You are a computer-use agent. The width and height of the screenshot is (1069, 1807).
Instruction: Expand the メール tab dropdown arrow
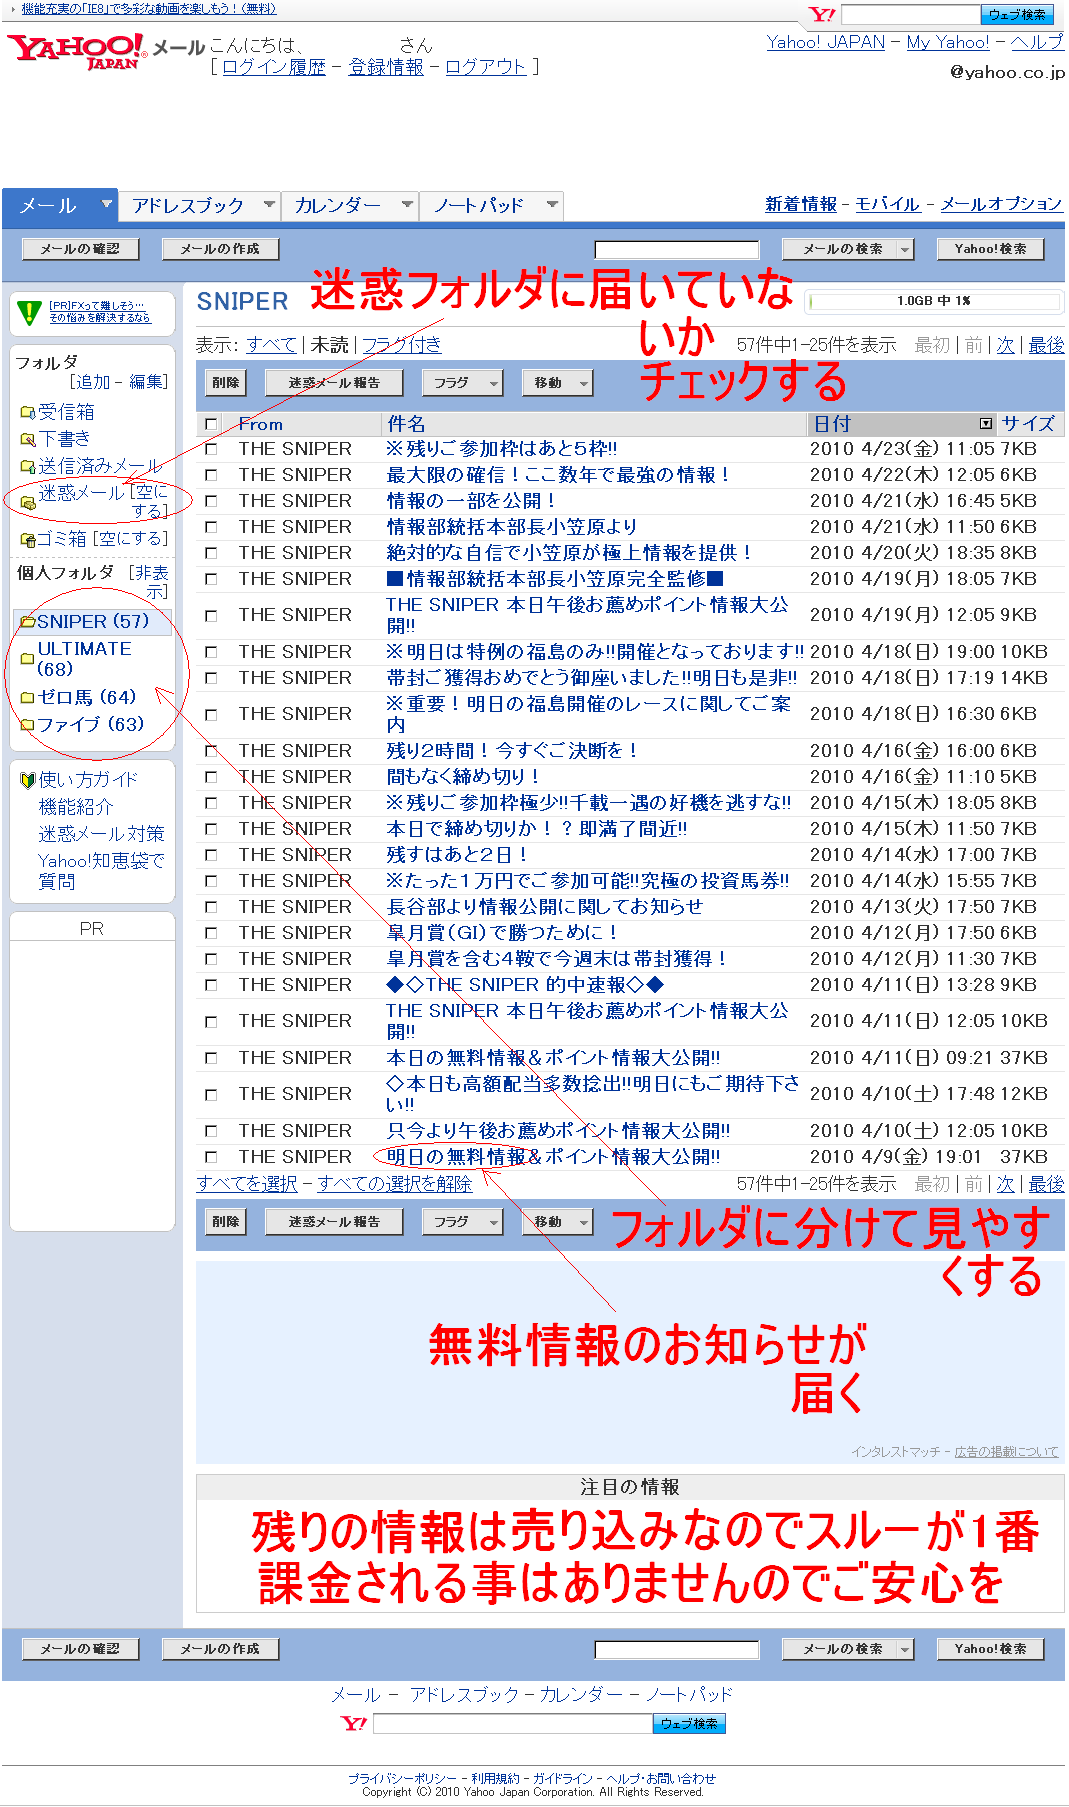coord(106,205)
